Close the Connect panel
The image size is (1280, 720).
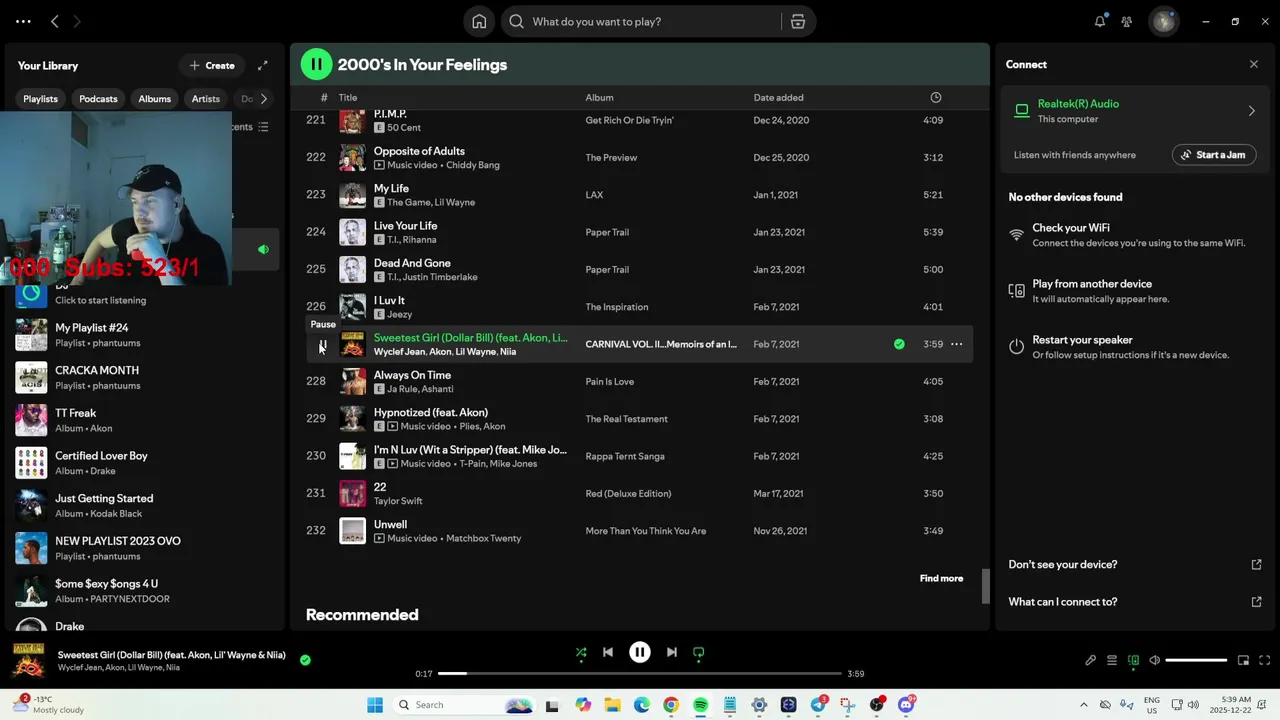point(1254,64)
